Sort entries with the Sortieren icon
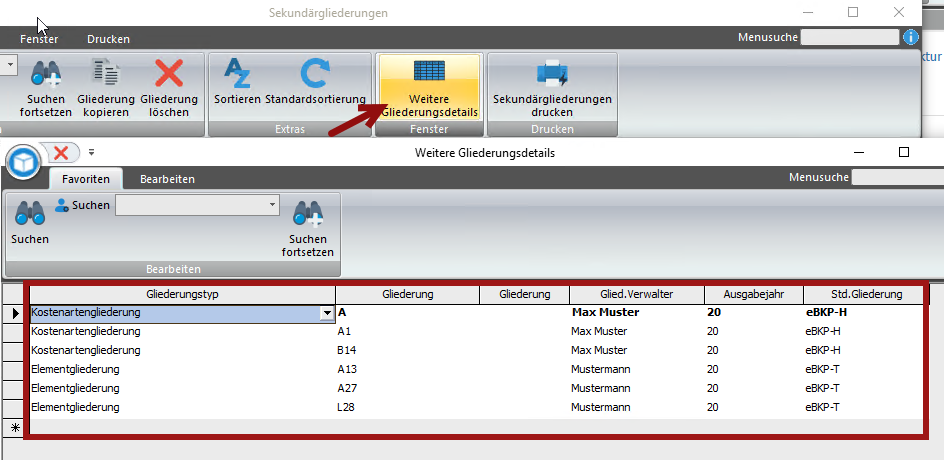Screen dimensions: 944x460 pos(237,76)
